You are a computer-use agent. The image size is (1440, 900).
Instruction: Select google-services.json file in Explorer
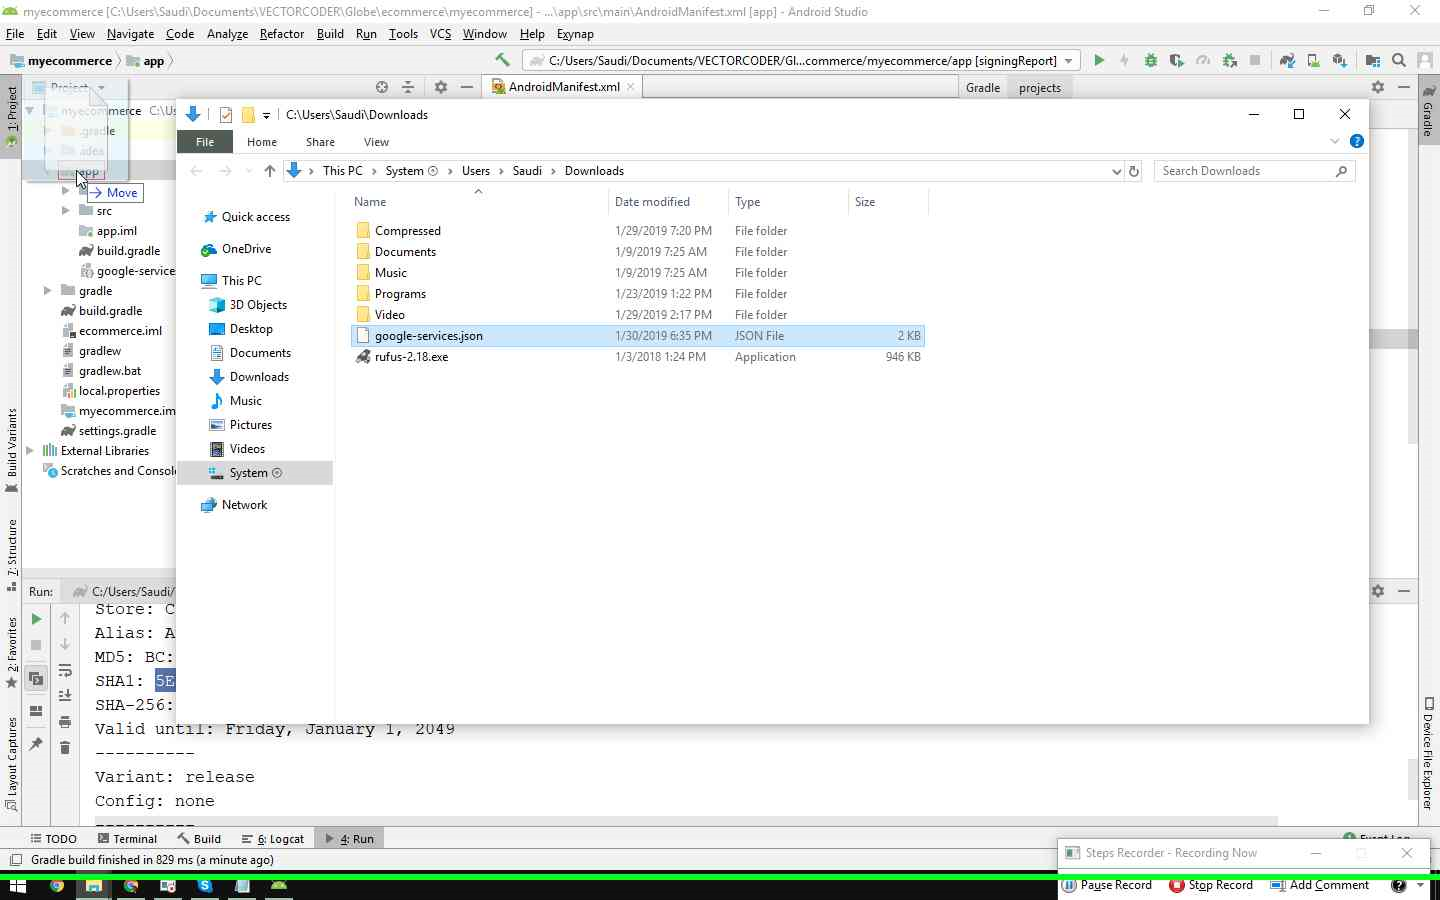coord(638,336)
